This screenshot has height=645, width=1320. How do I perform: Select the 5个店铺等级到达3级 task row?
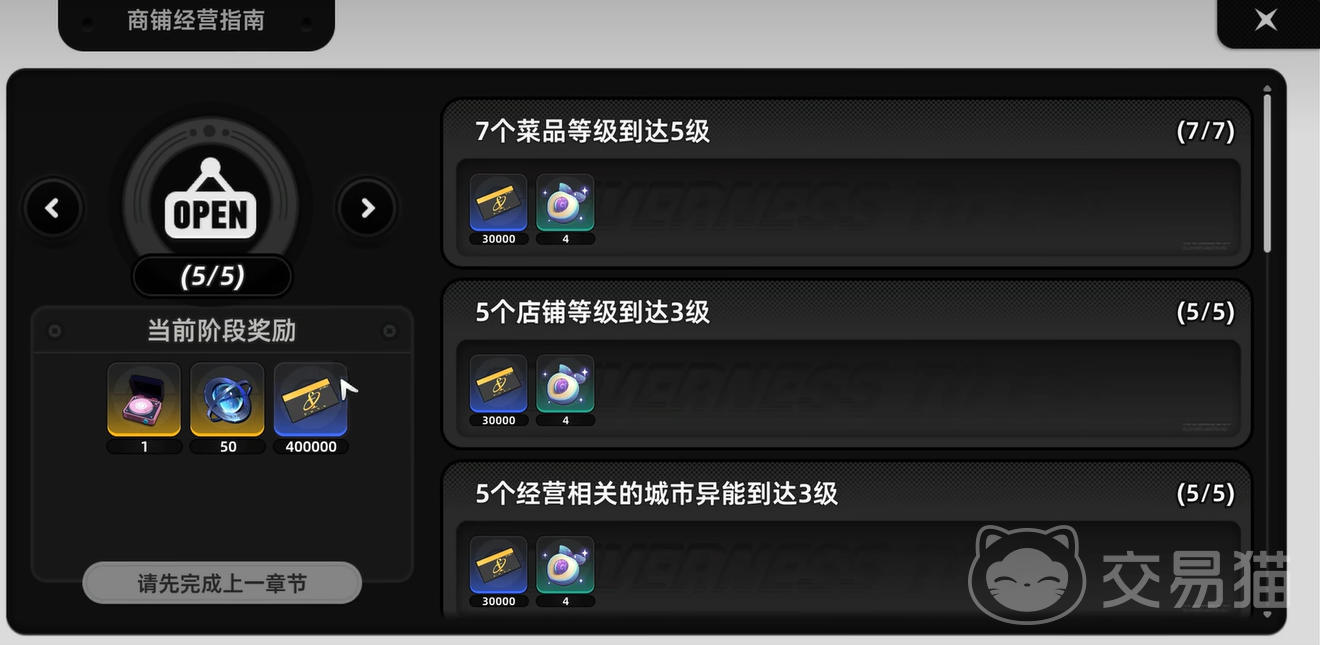click(846, 364)
